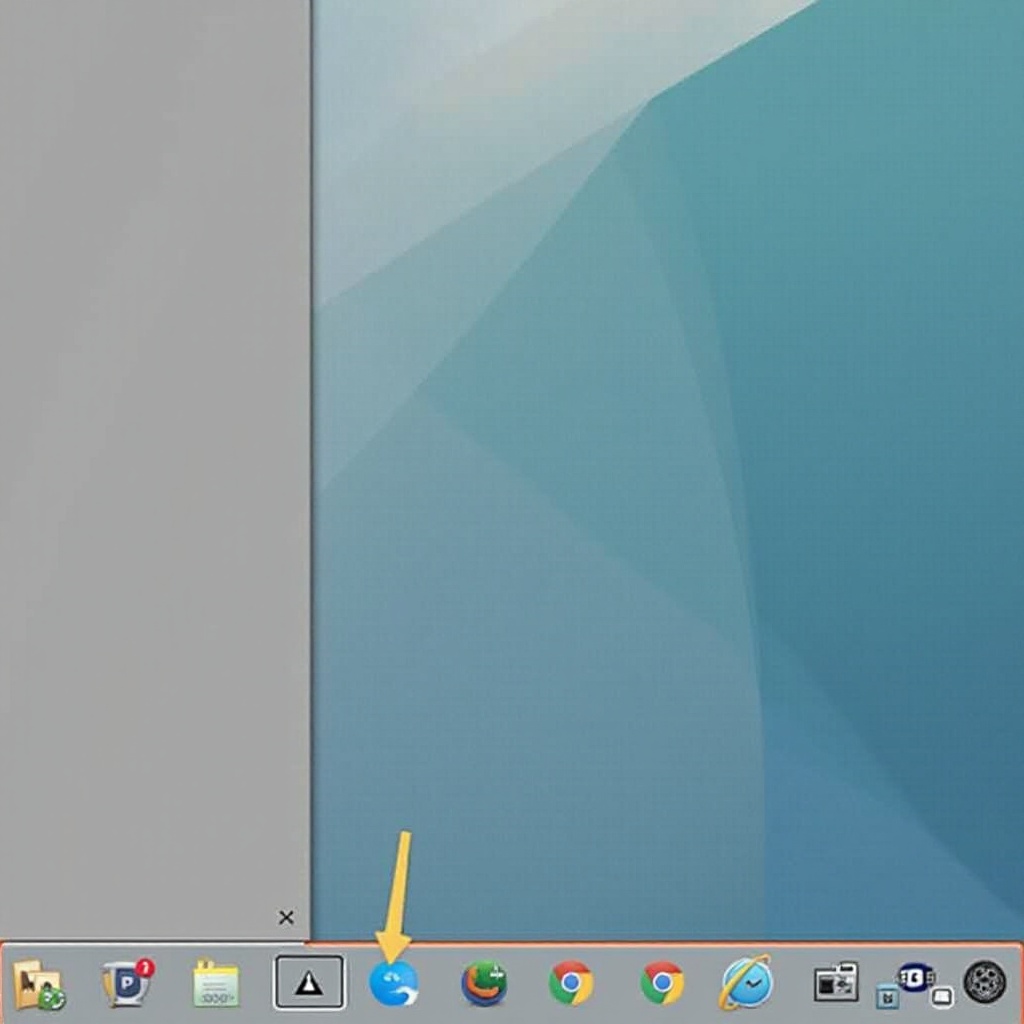Viewport: 1024px width, 1024px height.
Task: Open the photo viewer with green sync arrow
Action: (x=35, y=983)
